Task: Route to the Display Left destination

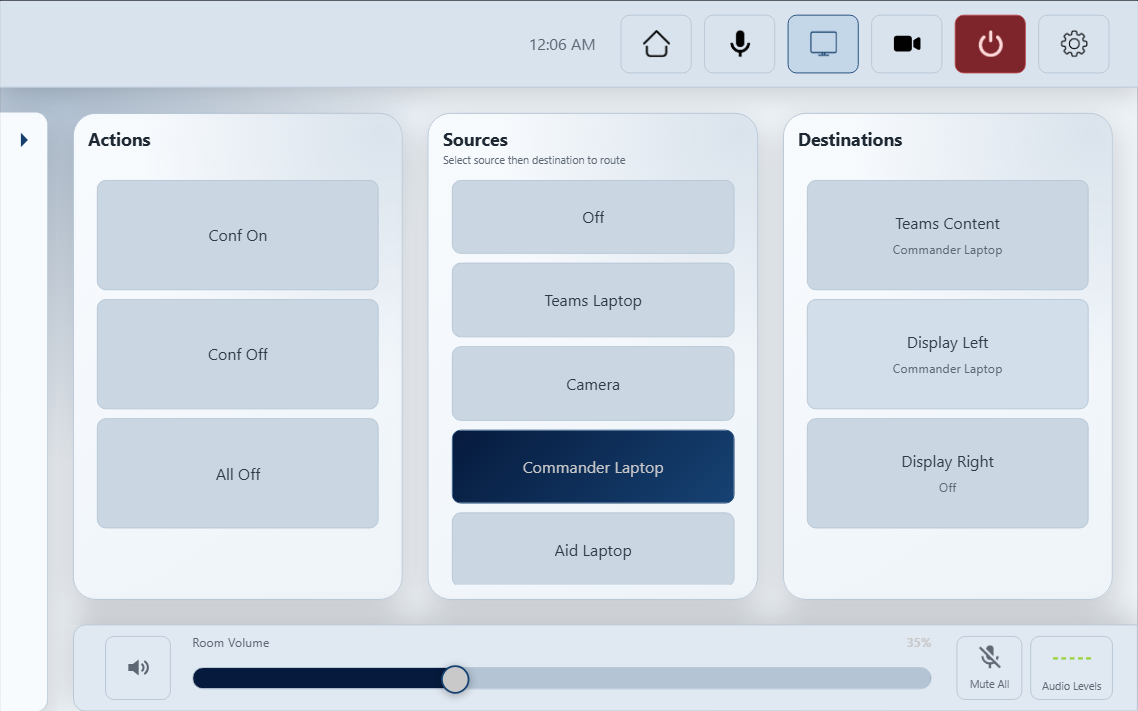Action: [x=947, y=354]
